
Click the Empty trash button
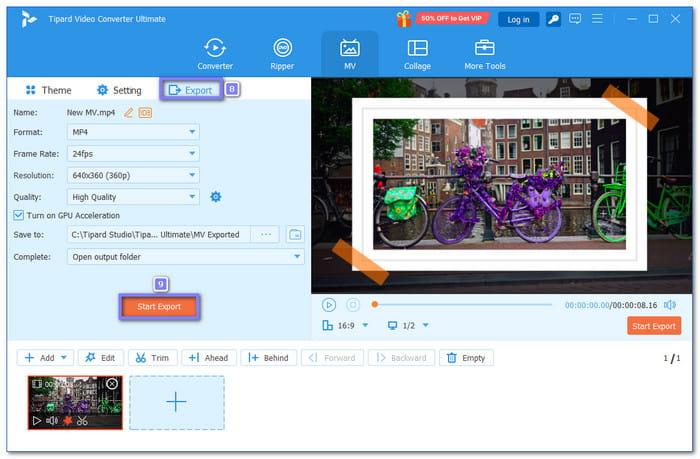[x=466, y=358]
